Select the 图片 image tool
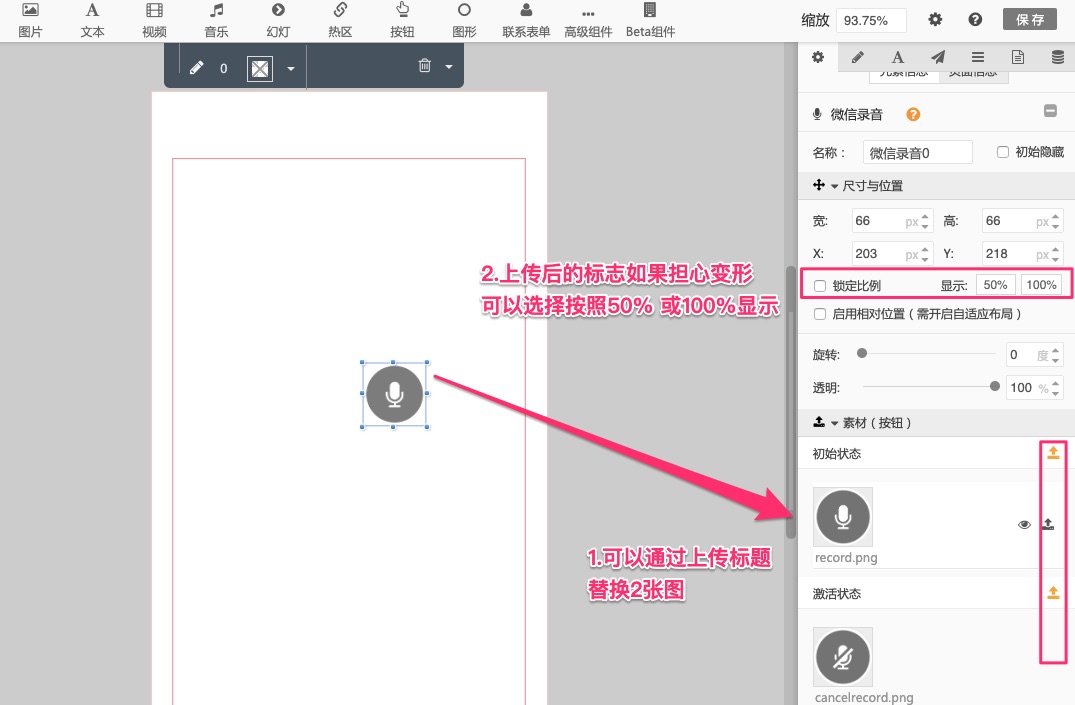1075x705 pixels. [30, 19]
